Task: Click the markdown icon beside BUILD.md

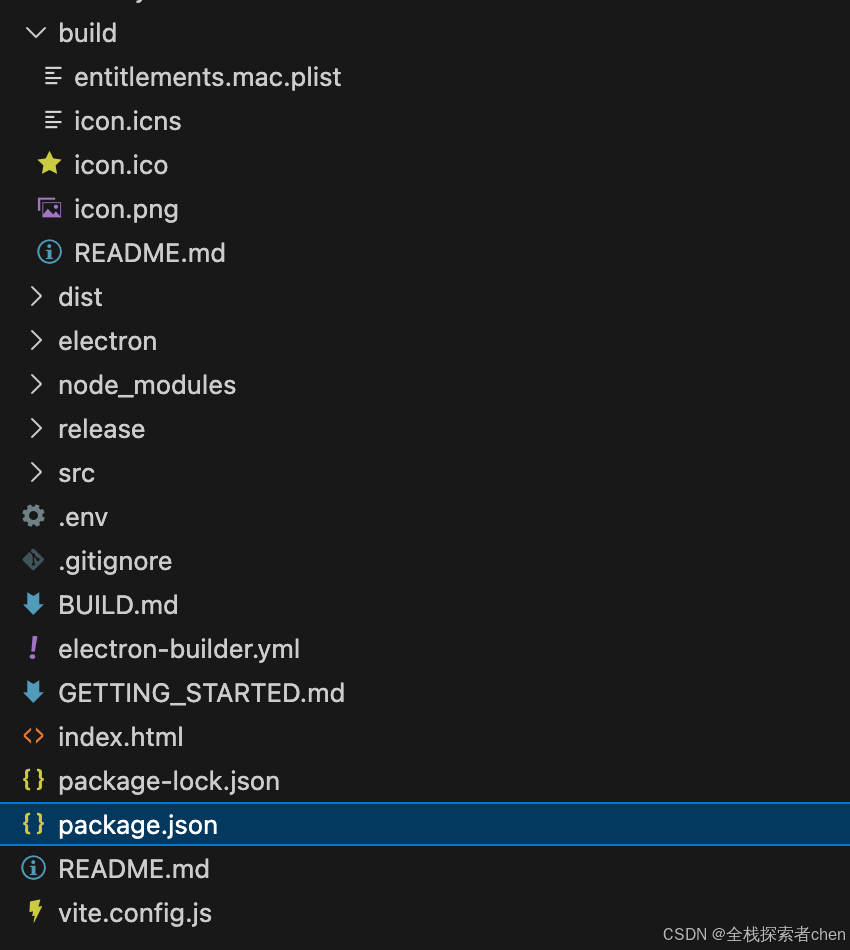Action: pyautogui.click(x=33, y=604)
